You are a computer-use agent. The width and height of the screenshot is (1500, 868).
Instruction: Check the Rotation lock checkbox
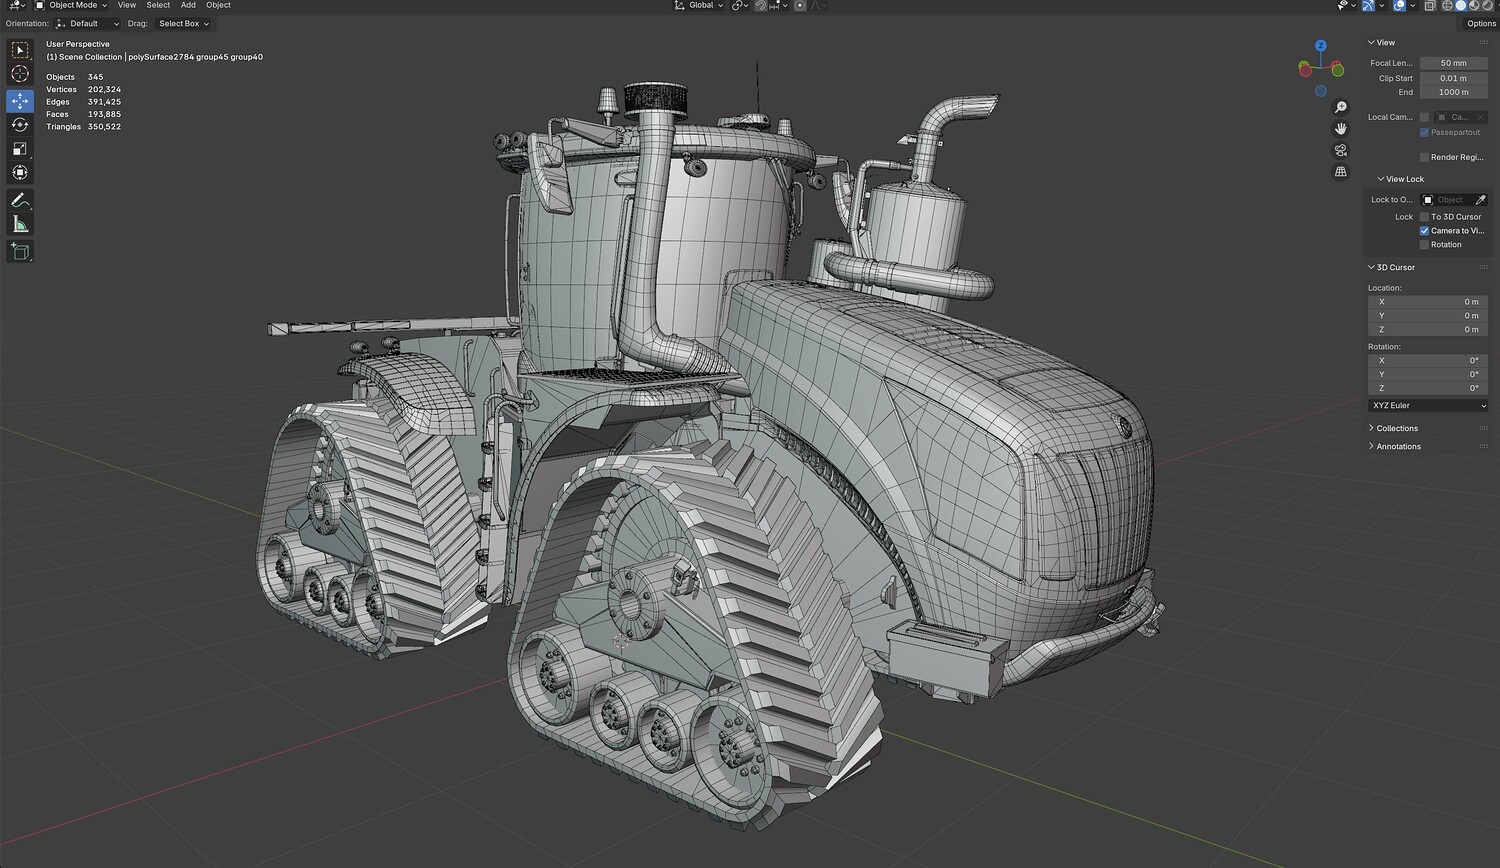pos(1424,245)
